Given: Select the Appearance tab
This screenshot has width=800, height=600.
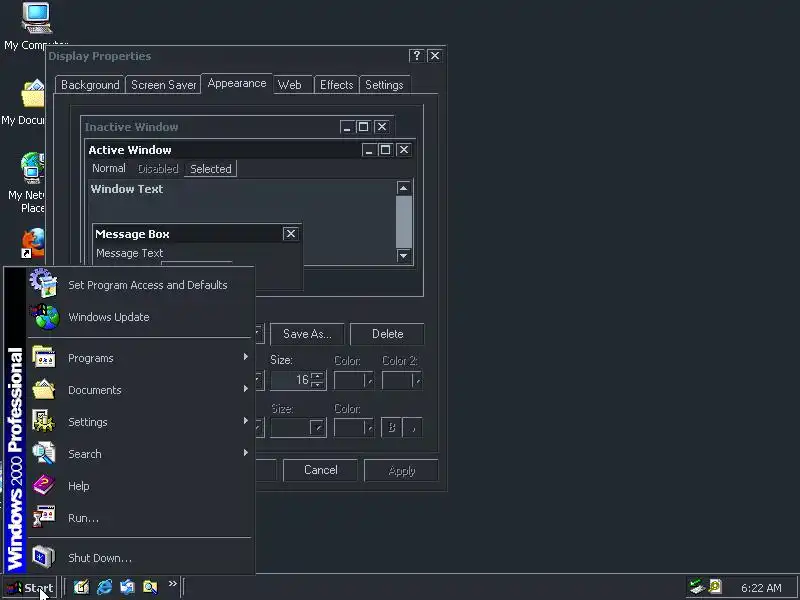Looking at the screenshot, I should (237, 83).
